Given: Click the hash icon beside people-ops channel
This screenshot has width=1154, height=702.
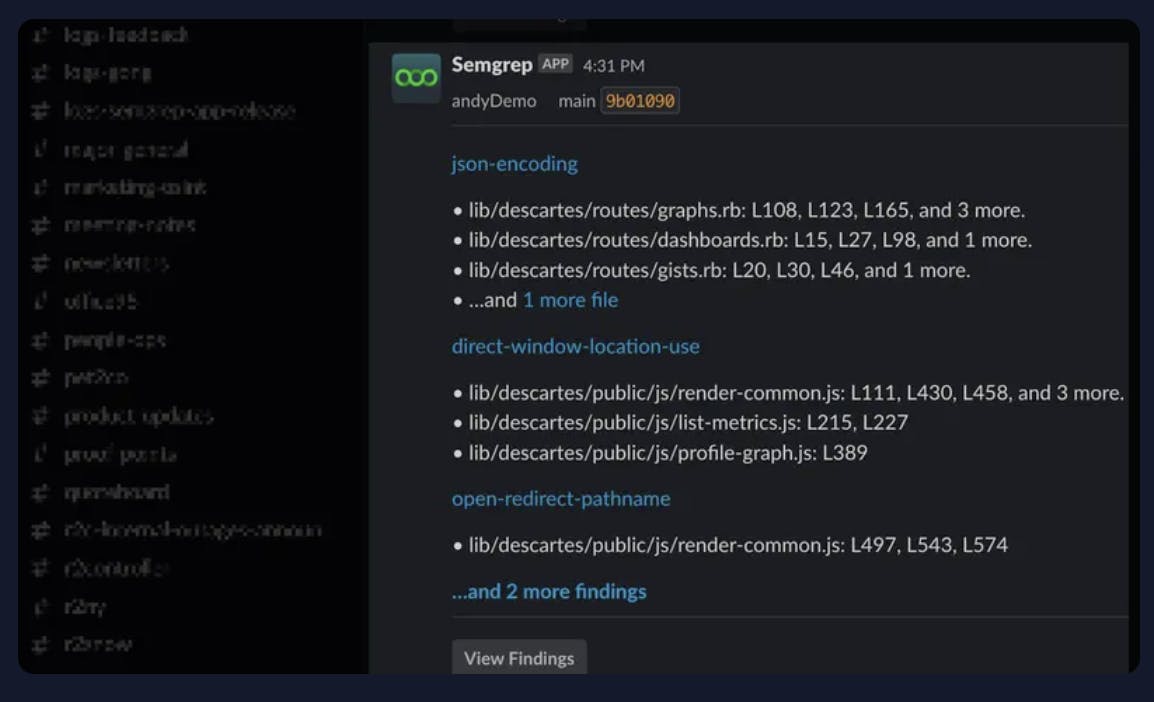Looking at the screenshot, I should 41,340.
